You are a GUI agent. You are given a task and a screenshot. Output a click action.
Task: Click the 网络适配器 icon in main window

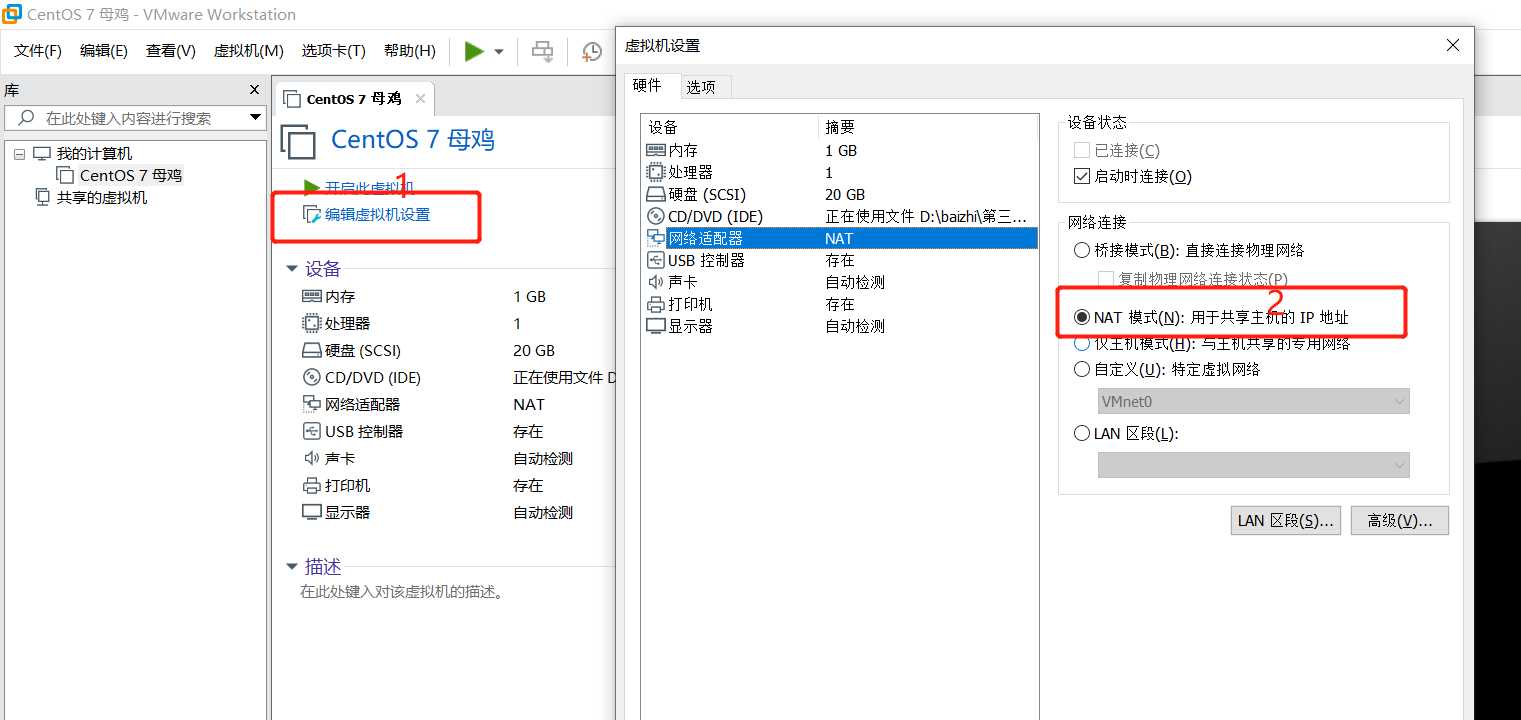click(311, 404)
